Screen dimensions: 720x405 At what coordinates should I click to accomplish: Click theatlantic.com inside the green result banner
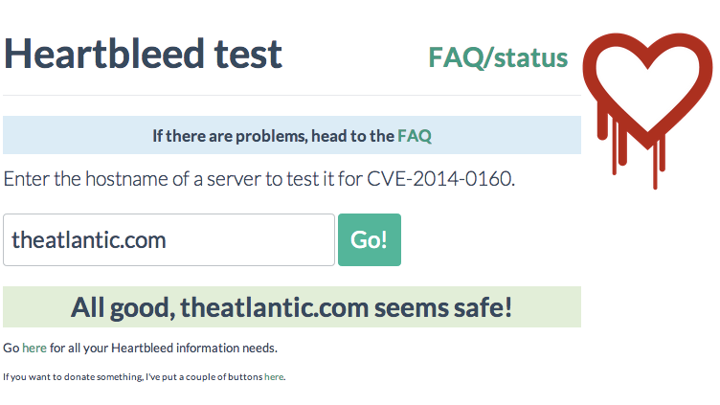tap(275, 308)
